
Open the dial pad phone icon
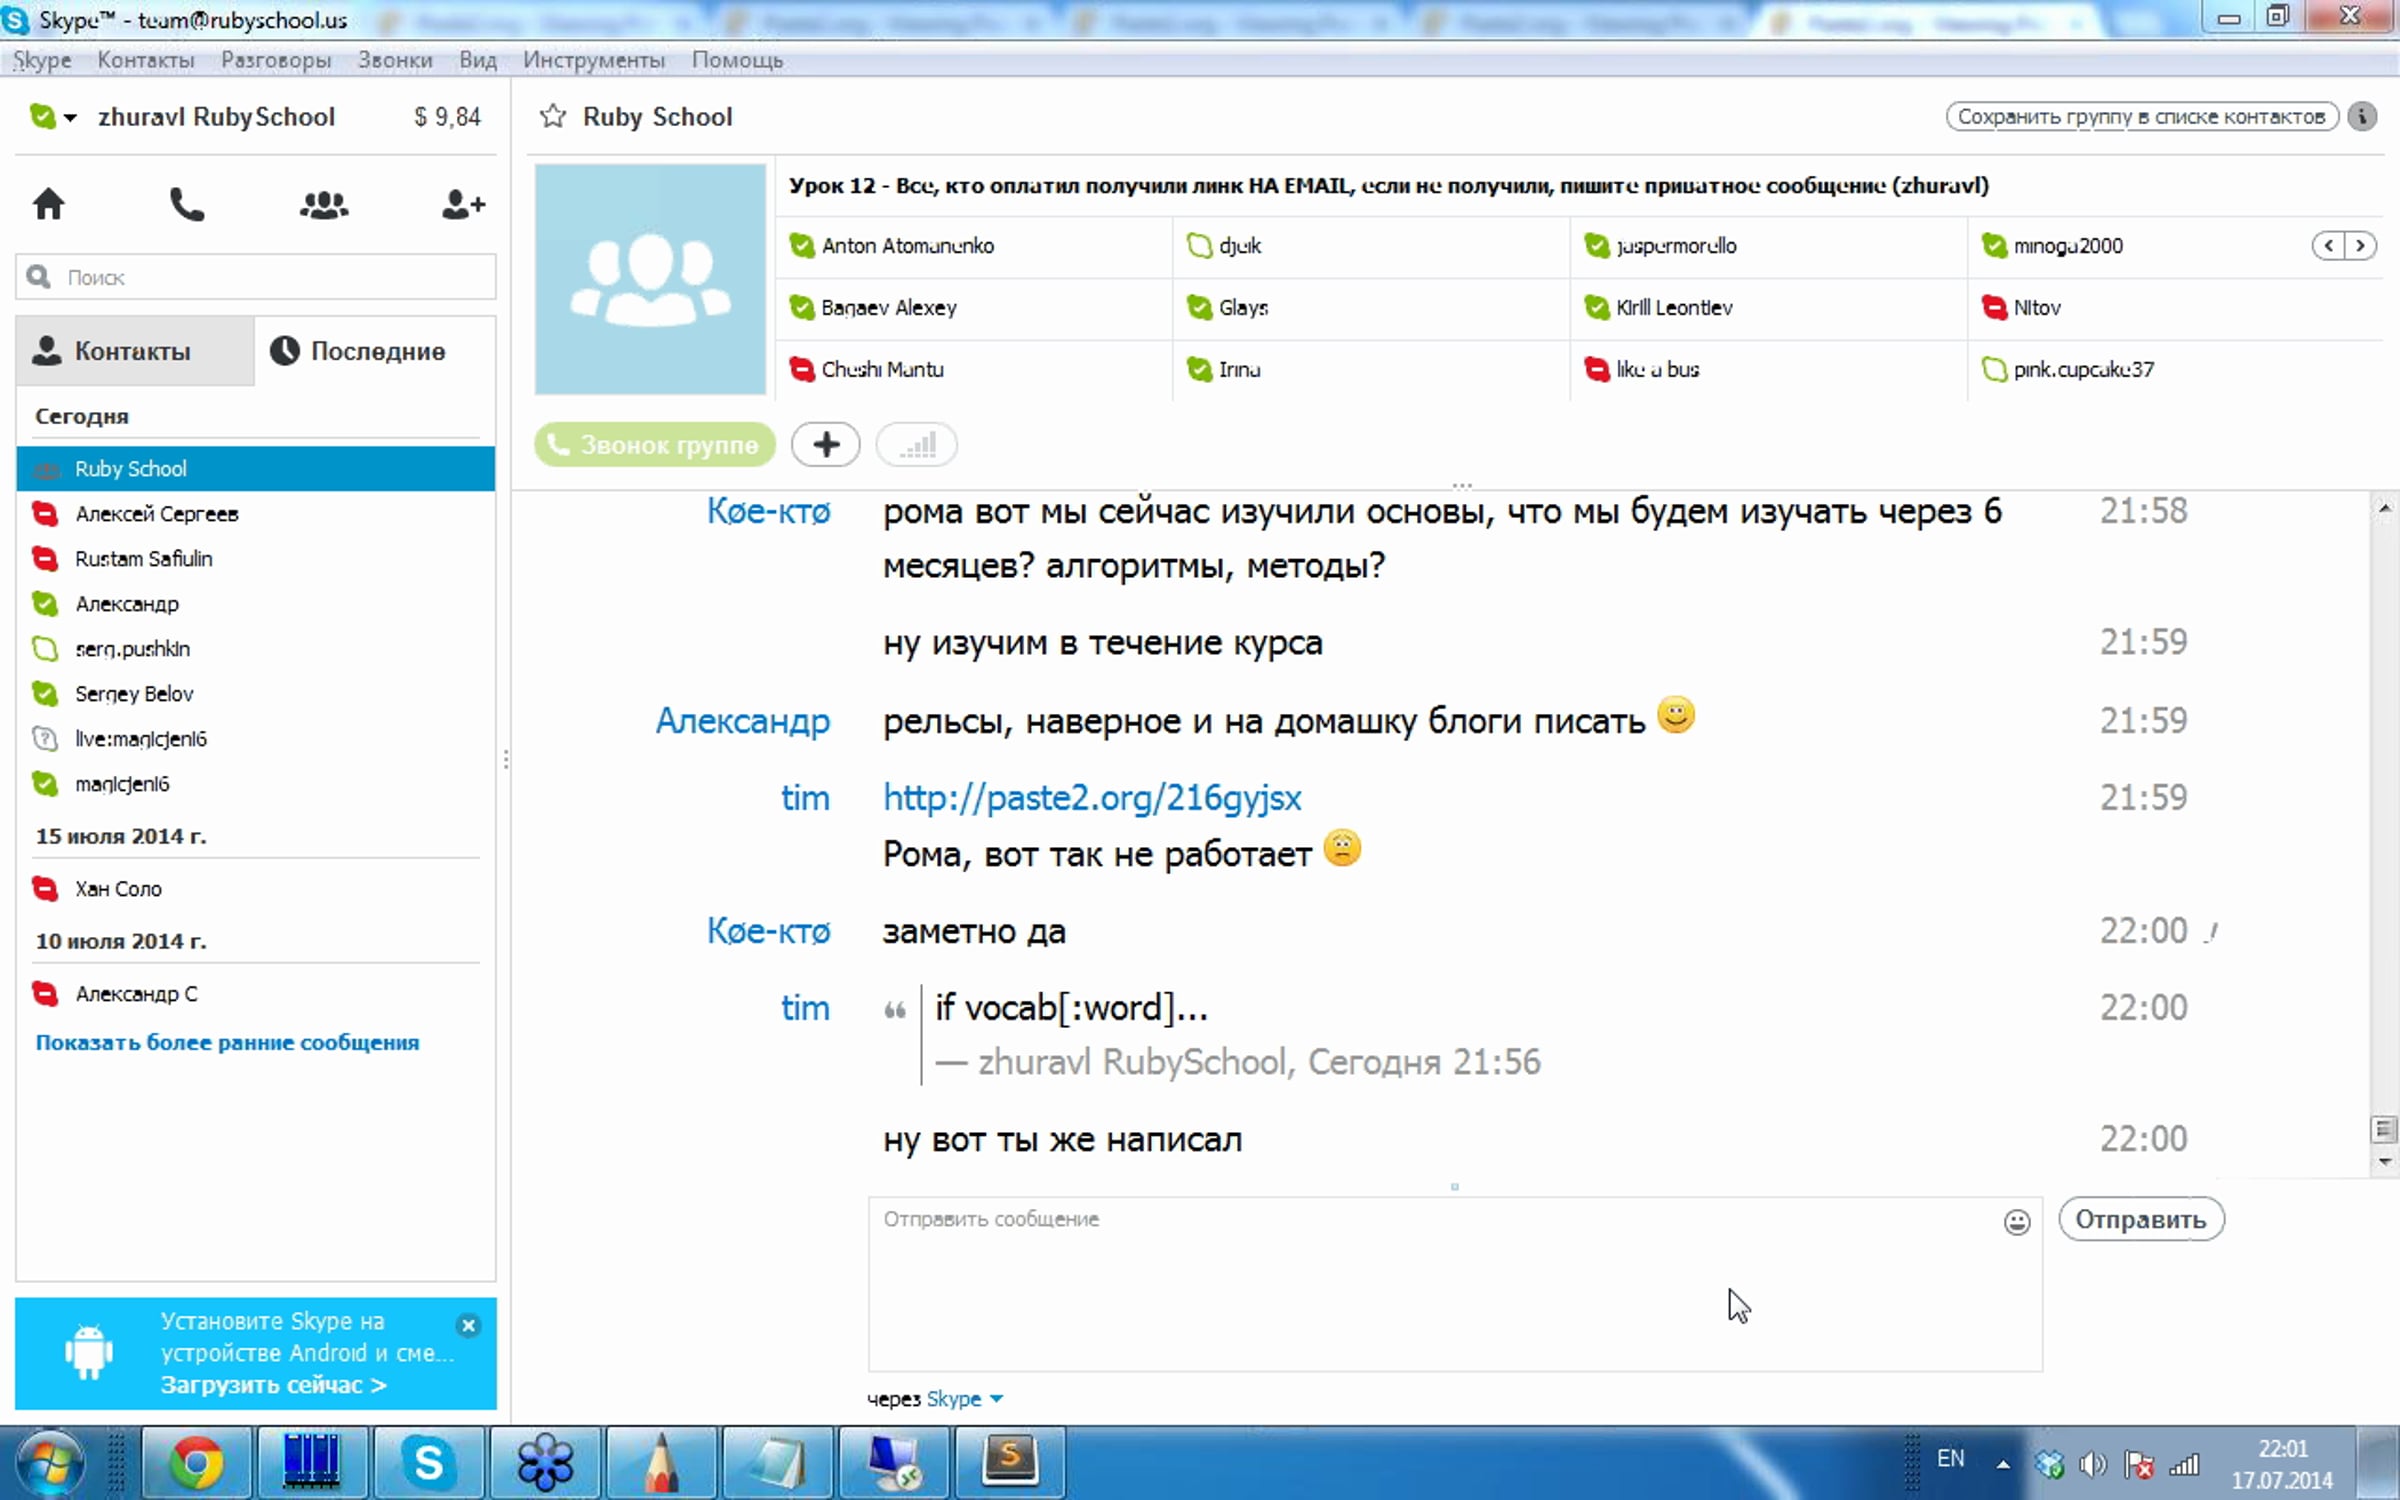pyautogui.click(x=187, y=205)
